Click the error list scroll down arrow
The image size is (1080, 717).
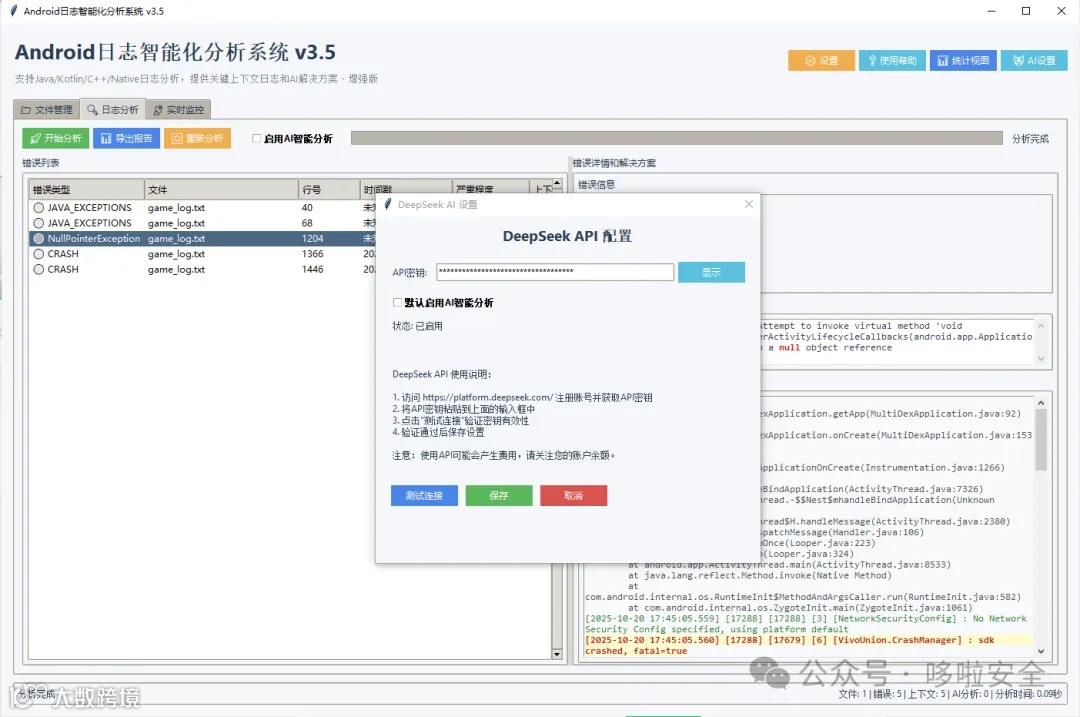557,654
